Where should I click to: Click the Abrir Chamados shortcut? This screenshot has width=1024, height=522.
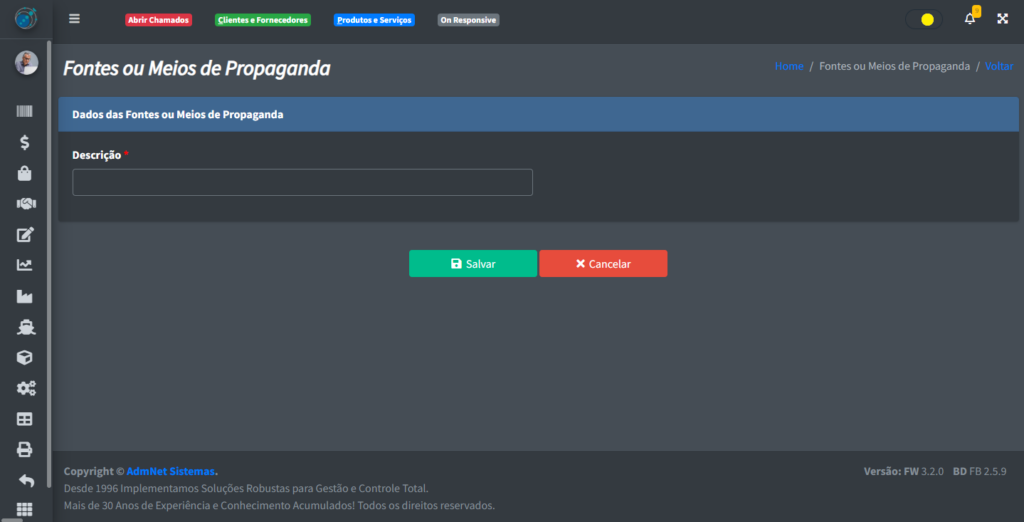tap(158, 20)
